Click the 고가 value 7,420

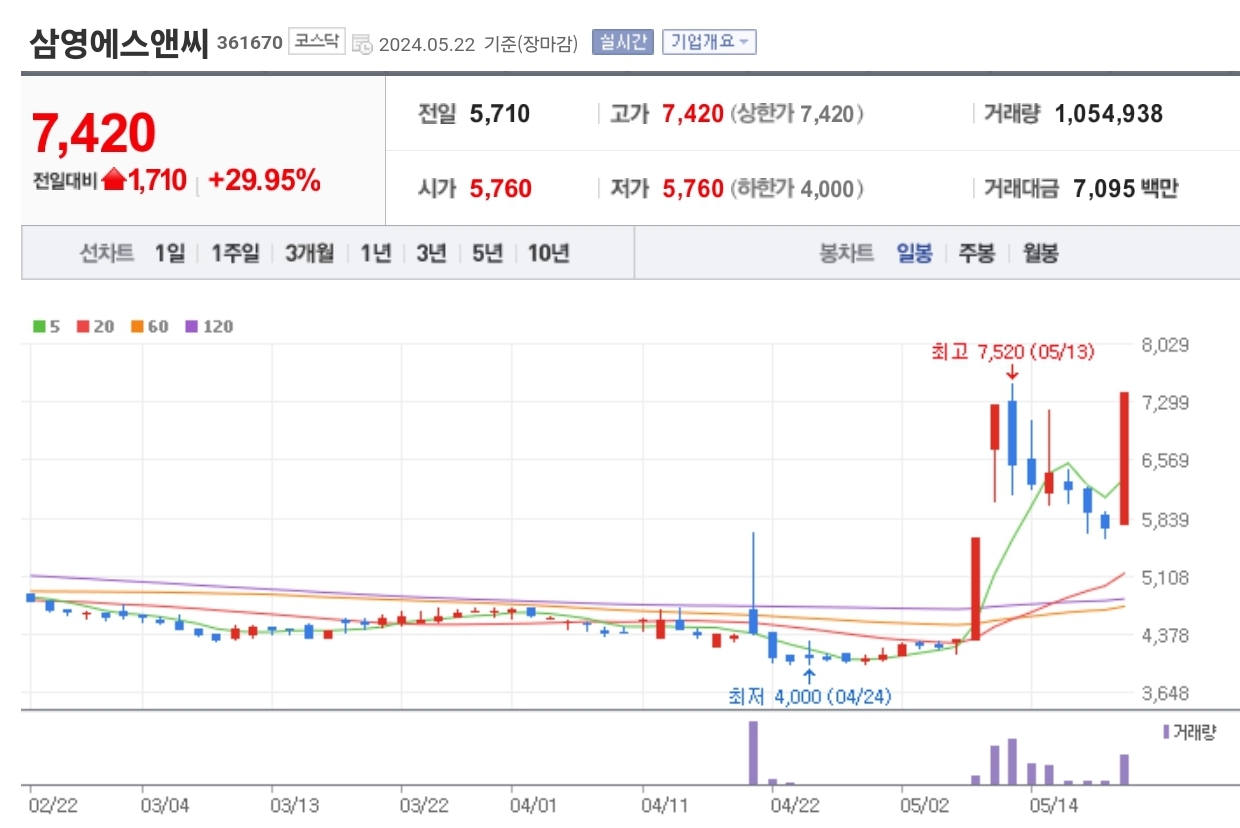[693, 114]
